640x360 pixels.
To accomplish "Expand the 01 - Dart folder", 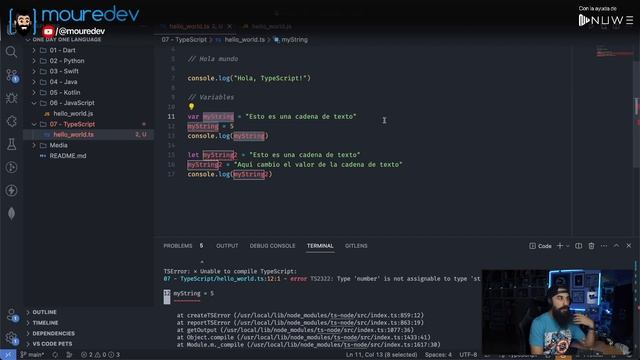I will click(88, 50).
